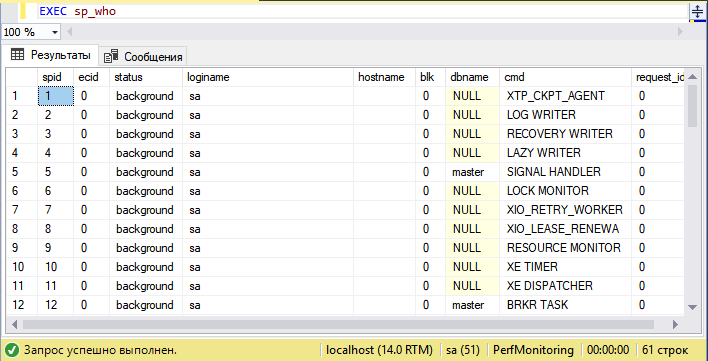Image resolution: width=708 pixels, height=361 pixels.
Task: Select the highlighted spid cell with value 1
Action: pos(56,96)
